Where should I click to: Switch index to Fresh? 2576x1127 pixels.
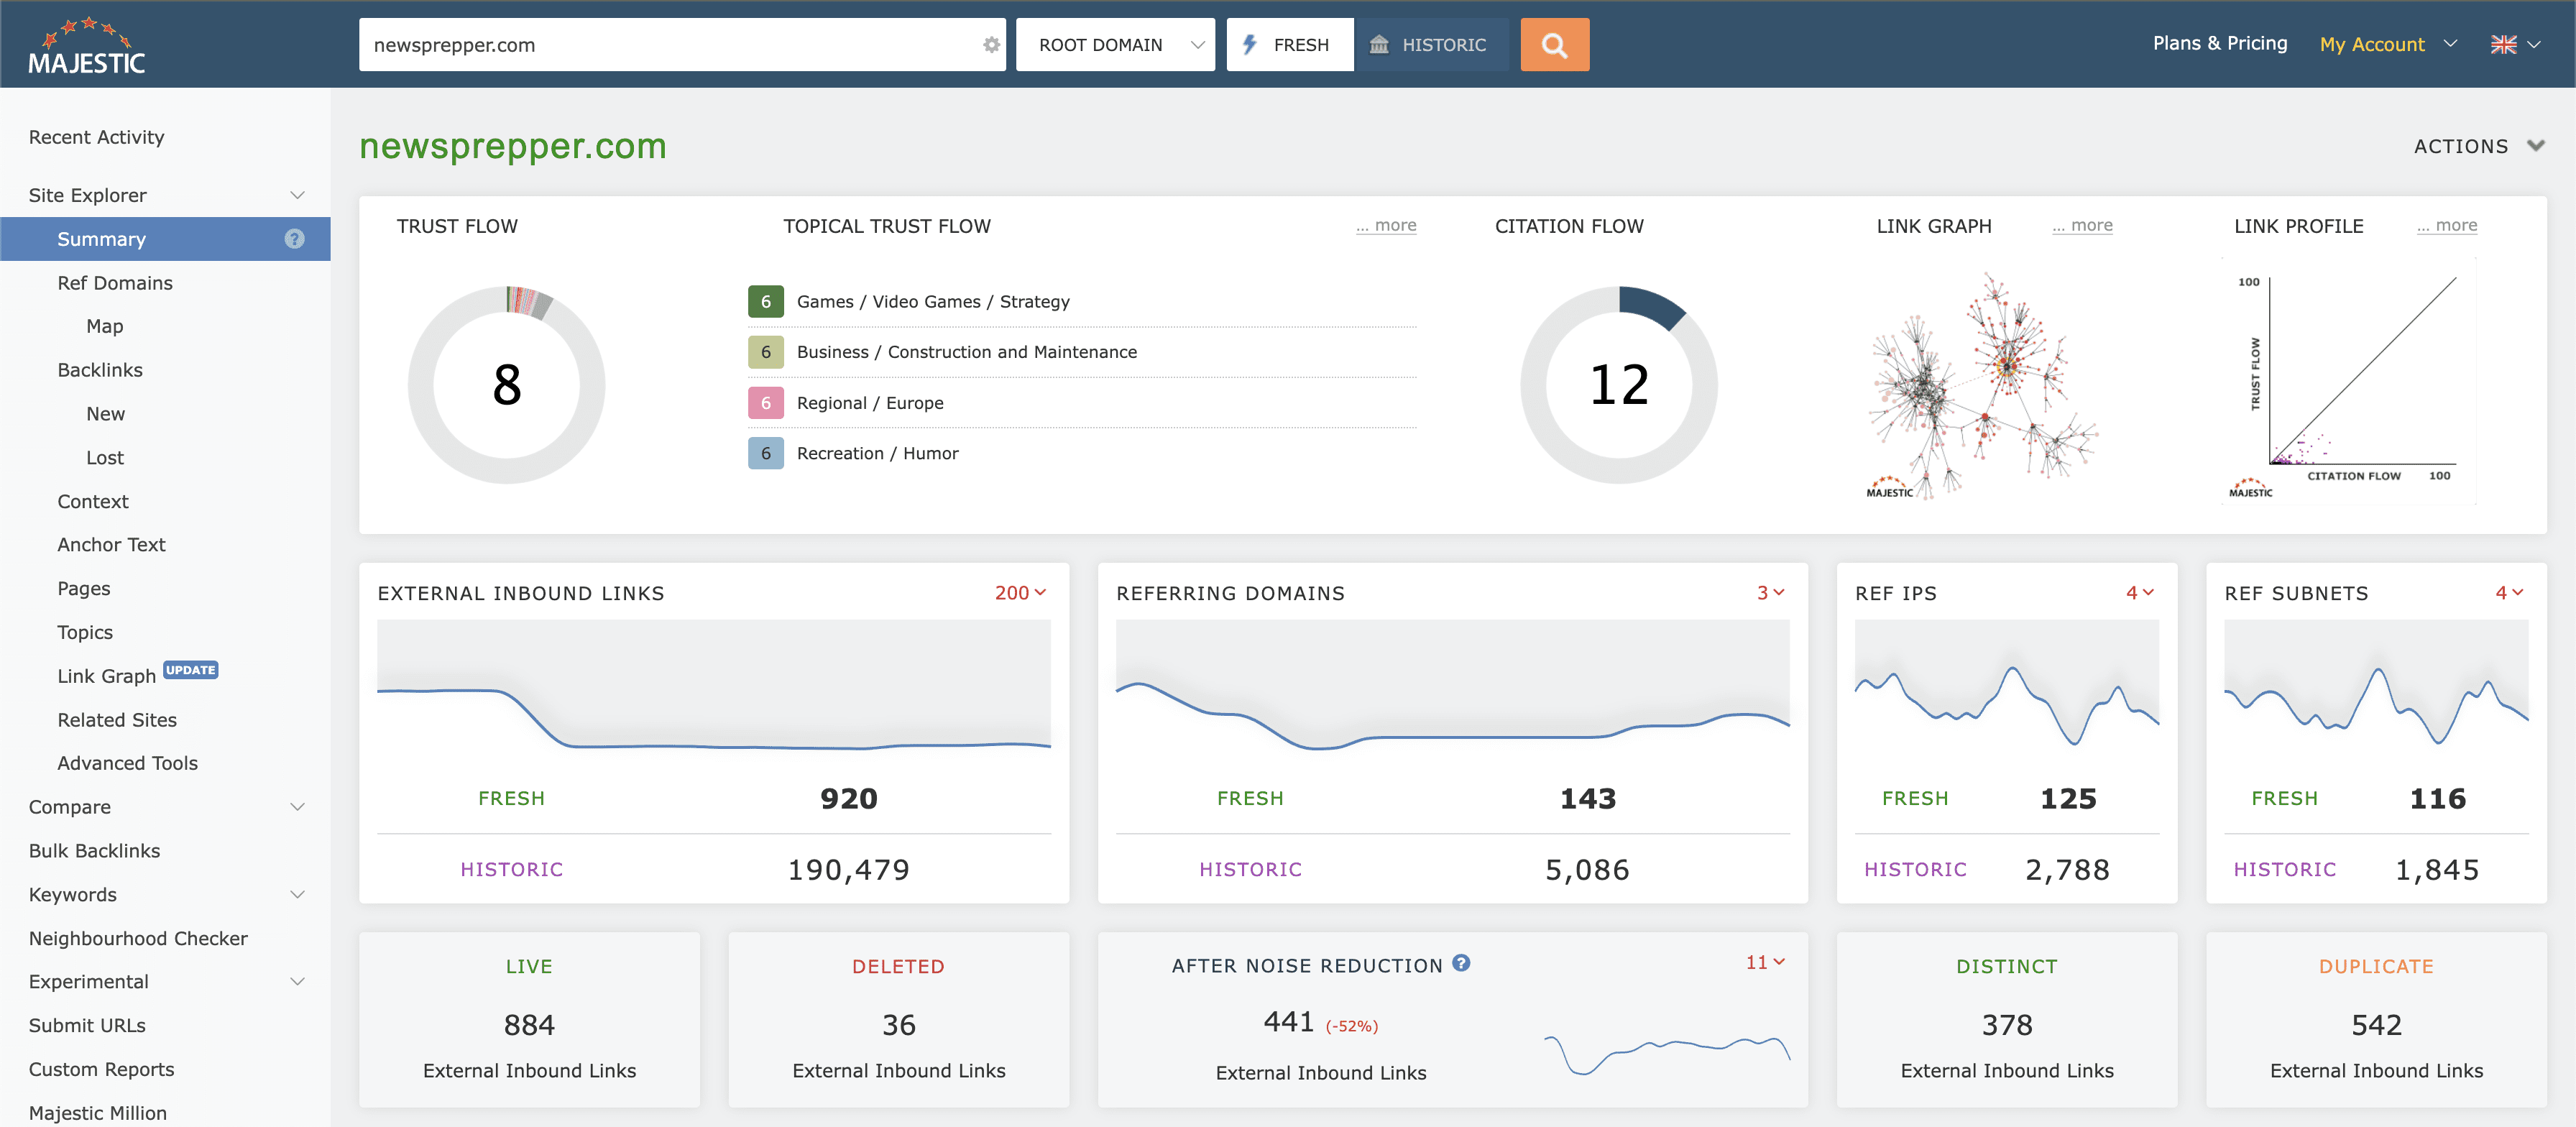(x=1289, y=45)
